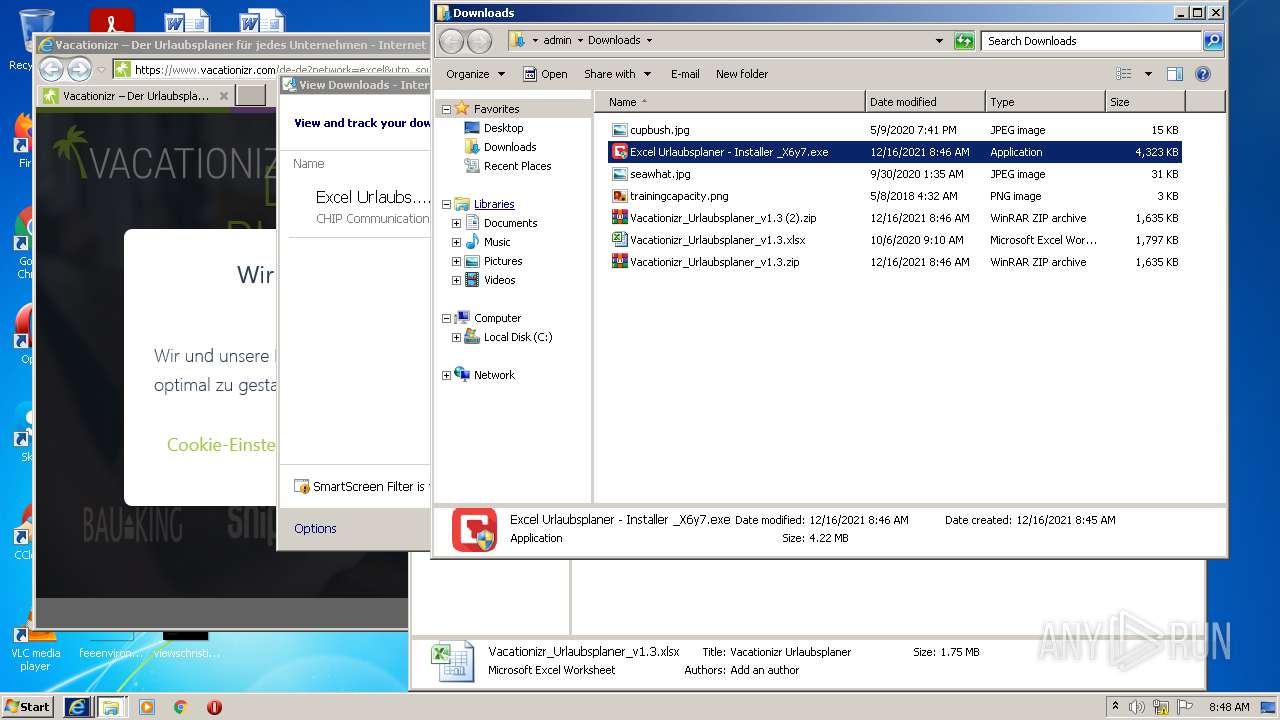The width and height of the screenshot is (1280, 720).
Task: Click the volume icon in system tray
Action: [x=1137, y=707]
